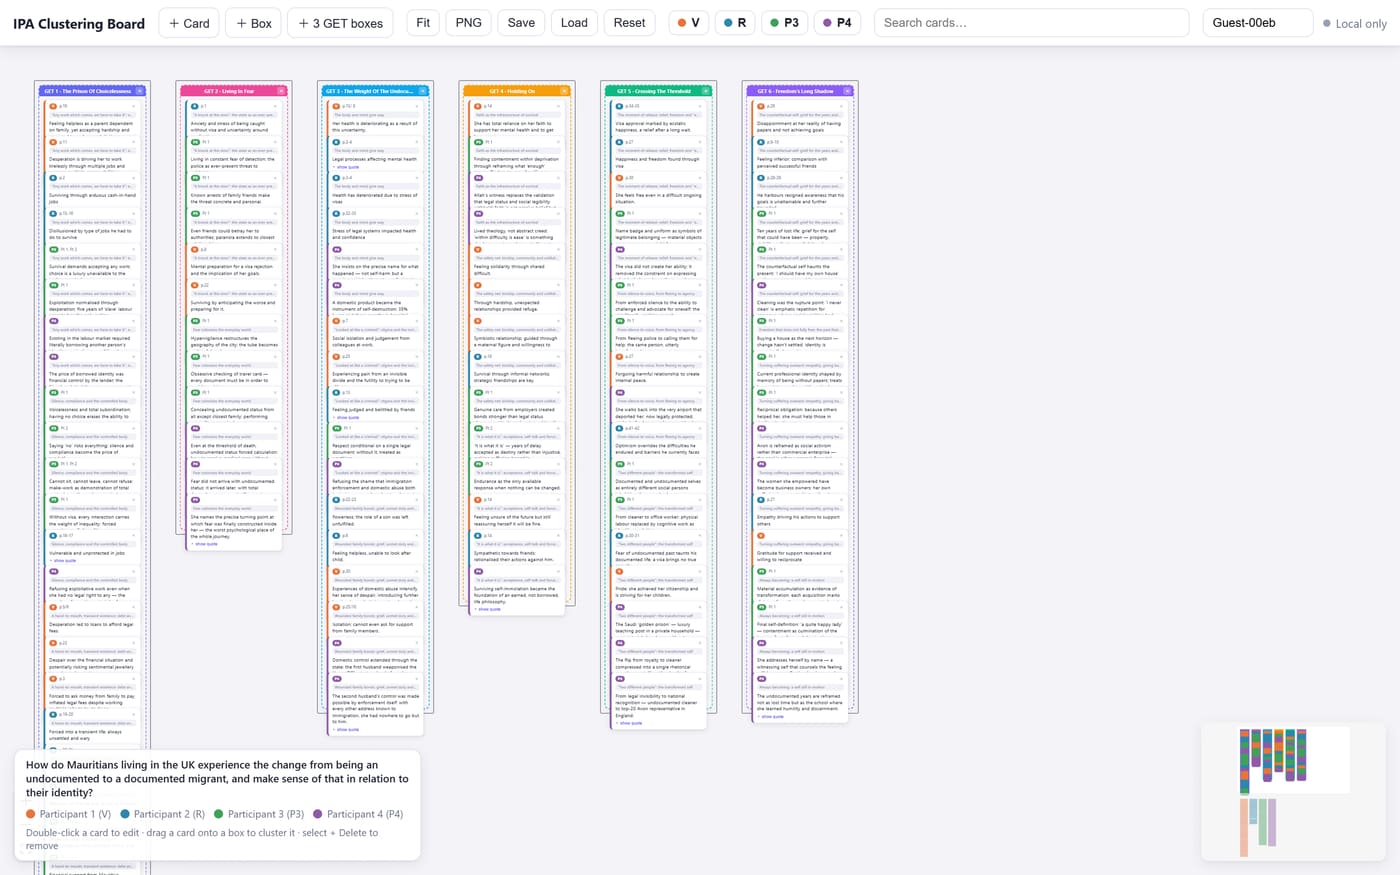Load a saved board

click(x=574, y=23)
